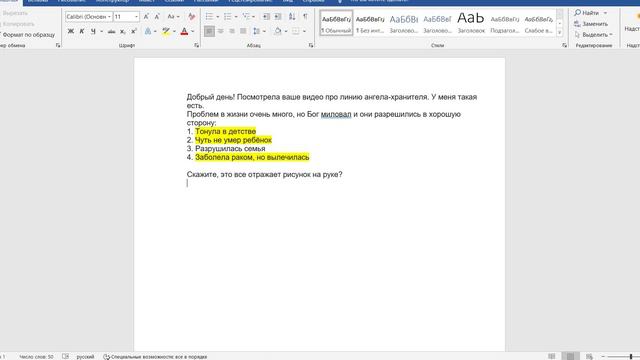Image resolution: width=640 pixels, height=360 pixels.
Task: Open the Calibri font name dropdown
Action: [109, 17]
